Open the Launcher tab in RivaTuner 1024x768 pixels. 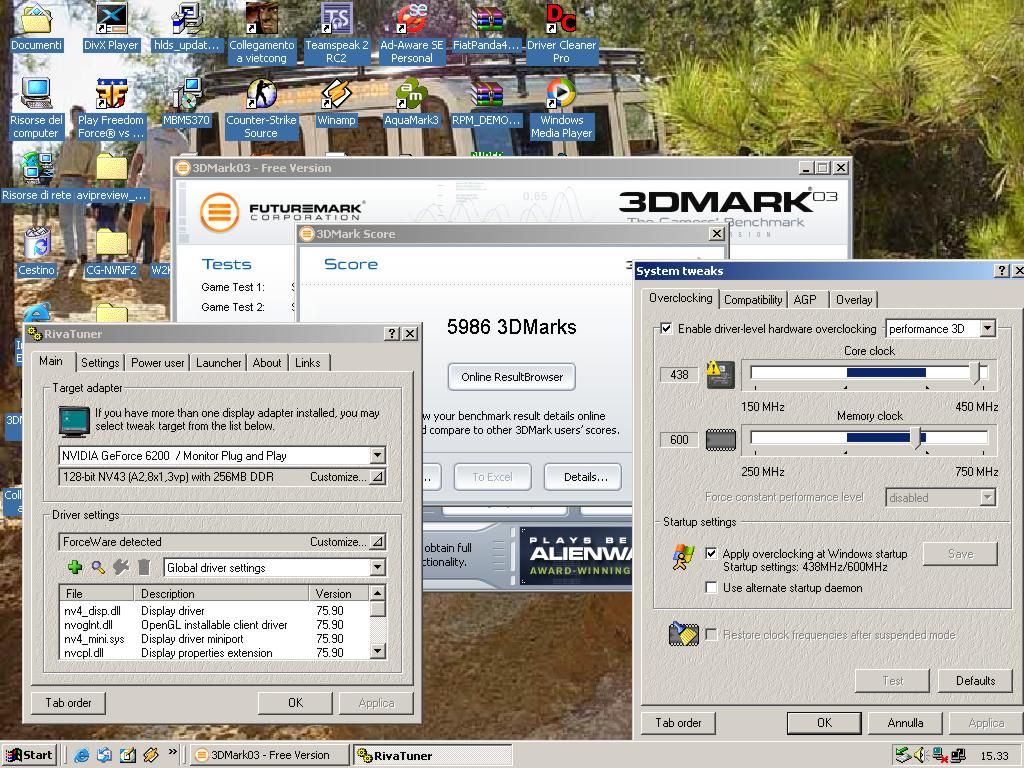pos(219,362)
